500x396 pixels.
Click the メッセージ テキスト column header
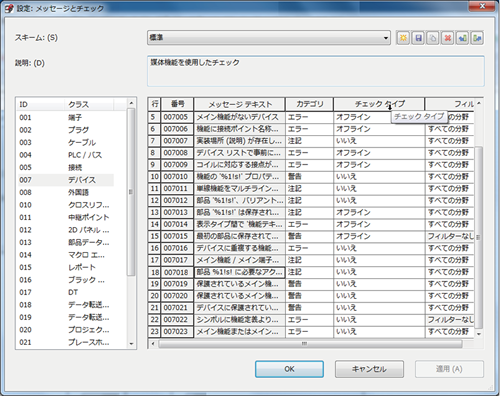[240, 104]
